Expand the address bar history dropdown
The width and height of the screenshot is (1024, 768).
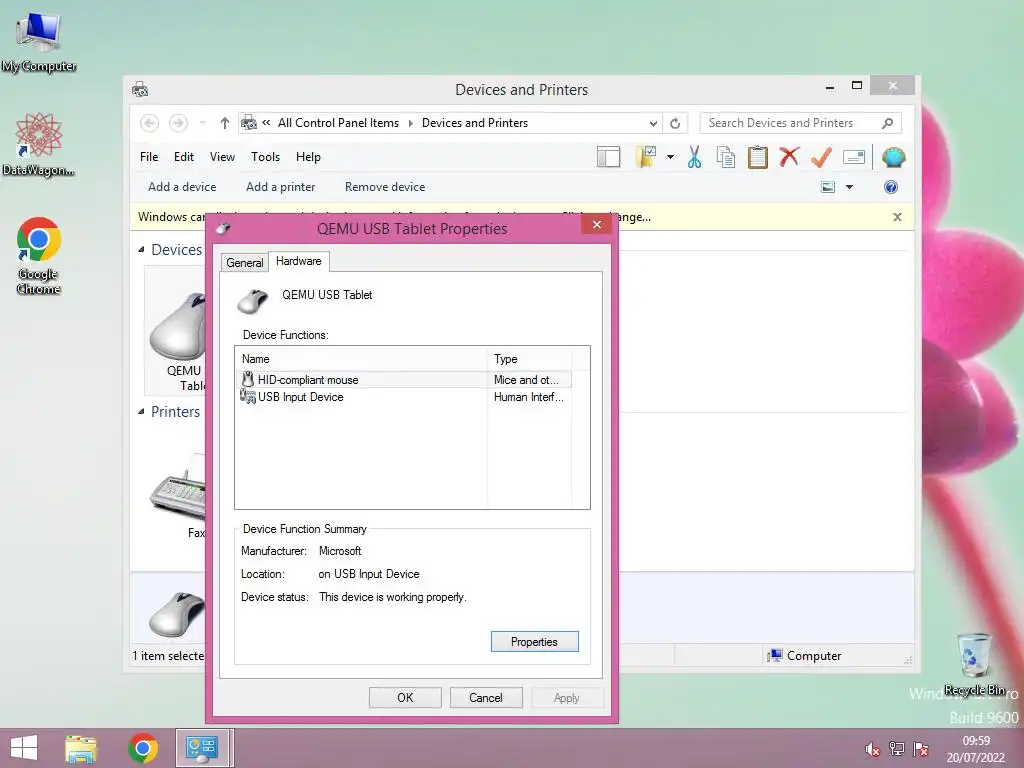(652, 123)
